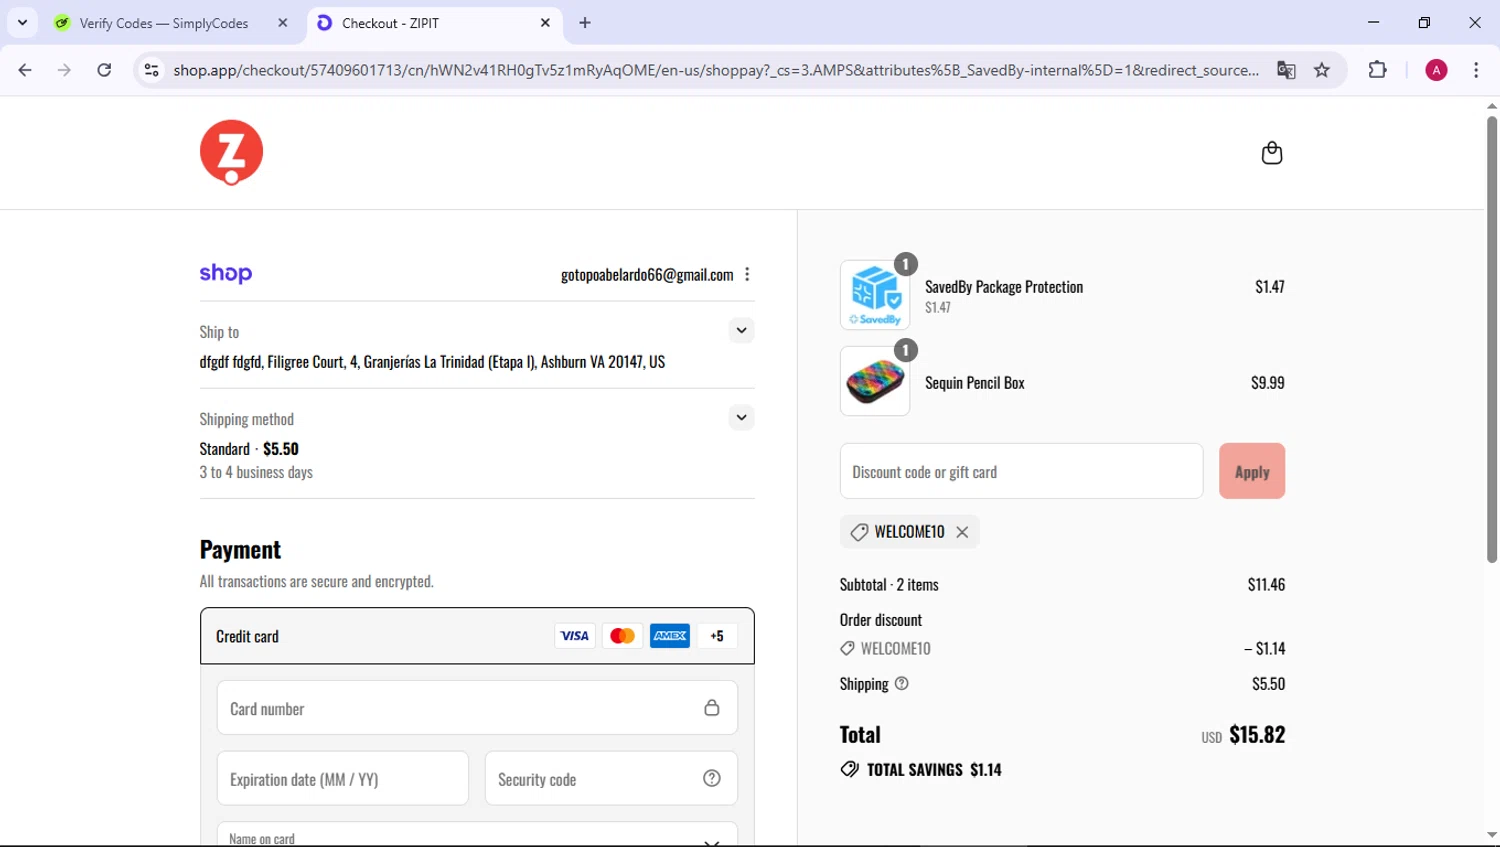Expand the Ship to address section

(741, 330)
